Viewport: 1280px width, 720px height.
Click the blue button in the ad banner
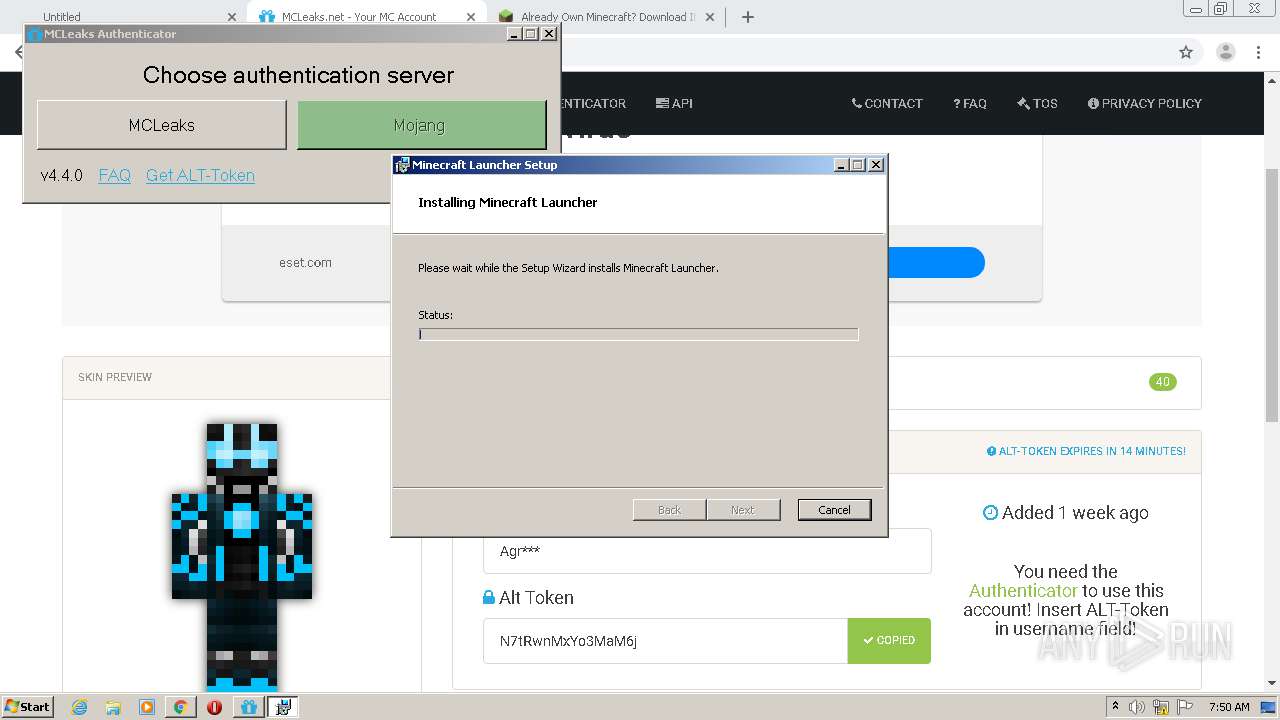click(936, 263)
